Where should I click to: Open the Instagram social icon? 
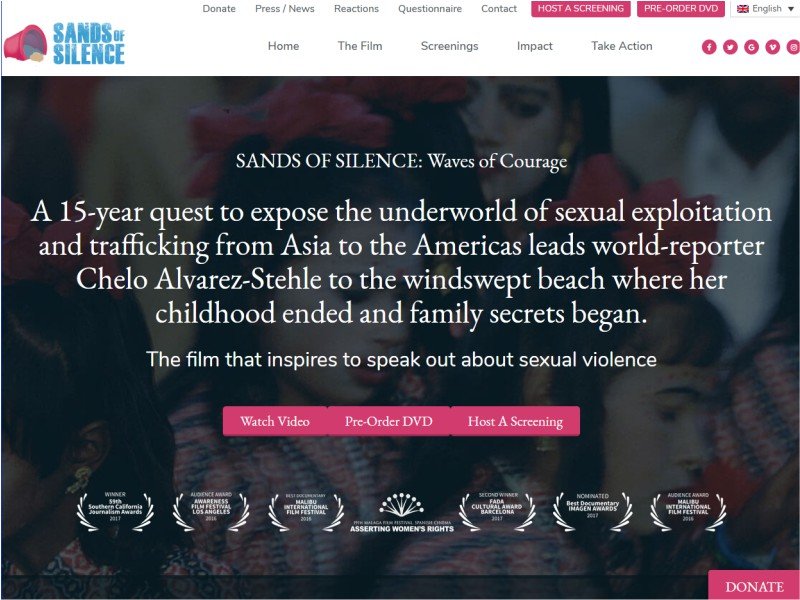(793, 47)
